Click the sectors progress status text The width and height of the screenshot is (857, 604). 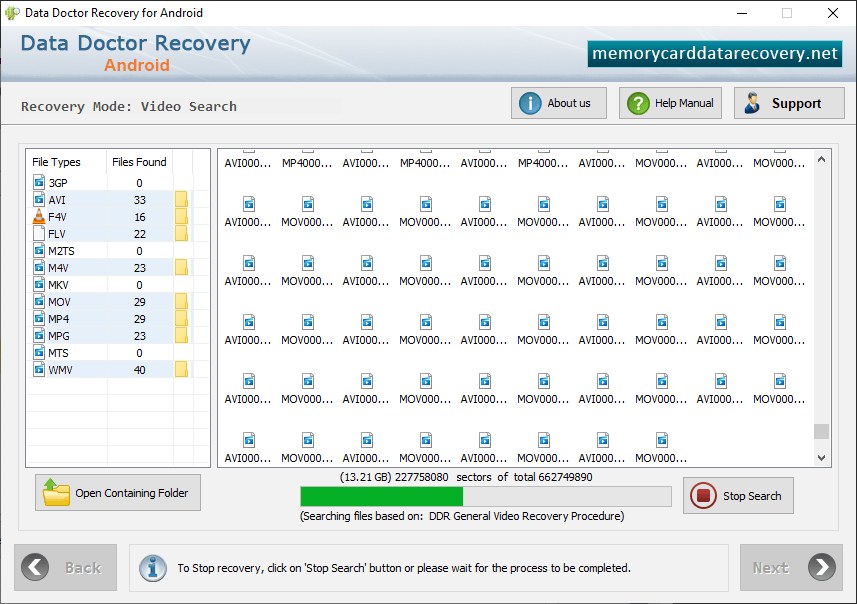point(466,477)
